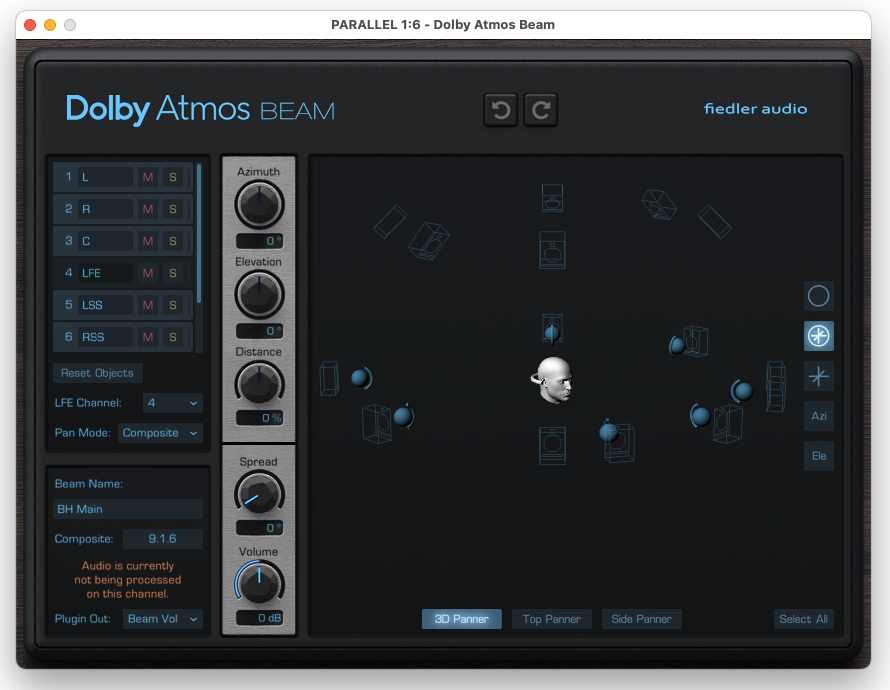The height and width of the screenshot is (690, 890).
Task: Solo channel 5 LSS
Action: (x=173, y=305)
